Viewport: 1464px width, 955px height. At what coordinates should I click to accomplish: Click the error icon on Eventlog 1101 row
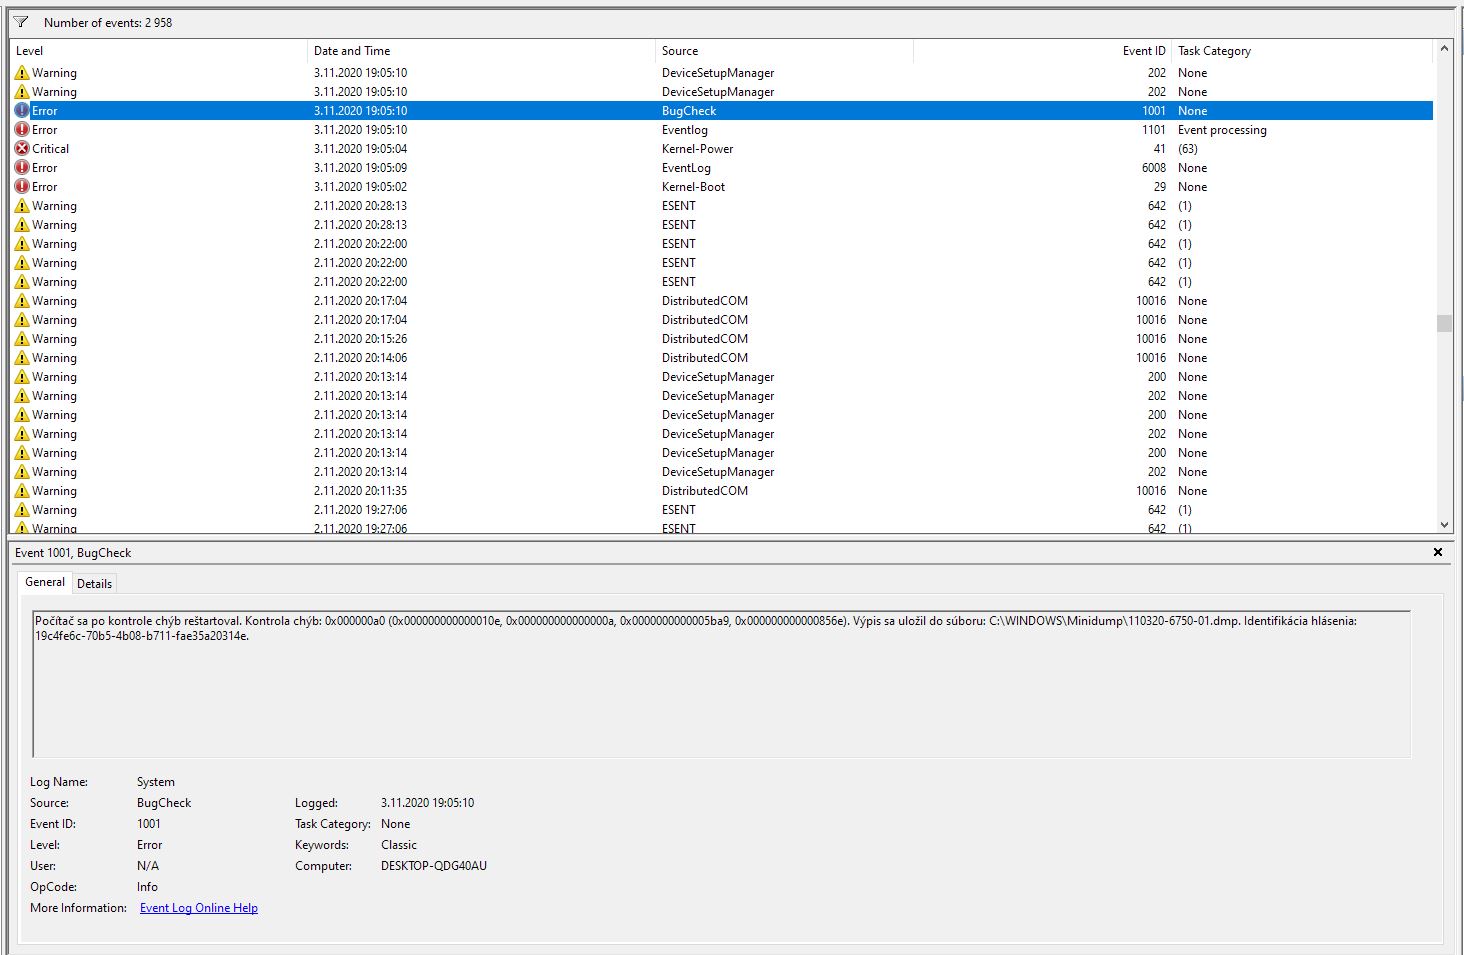click(x=22, y=130)
